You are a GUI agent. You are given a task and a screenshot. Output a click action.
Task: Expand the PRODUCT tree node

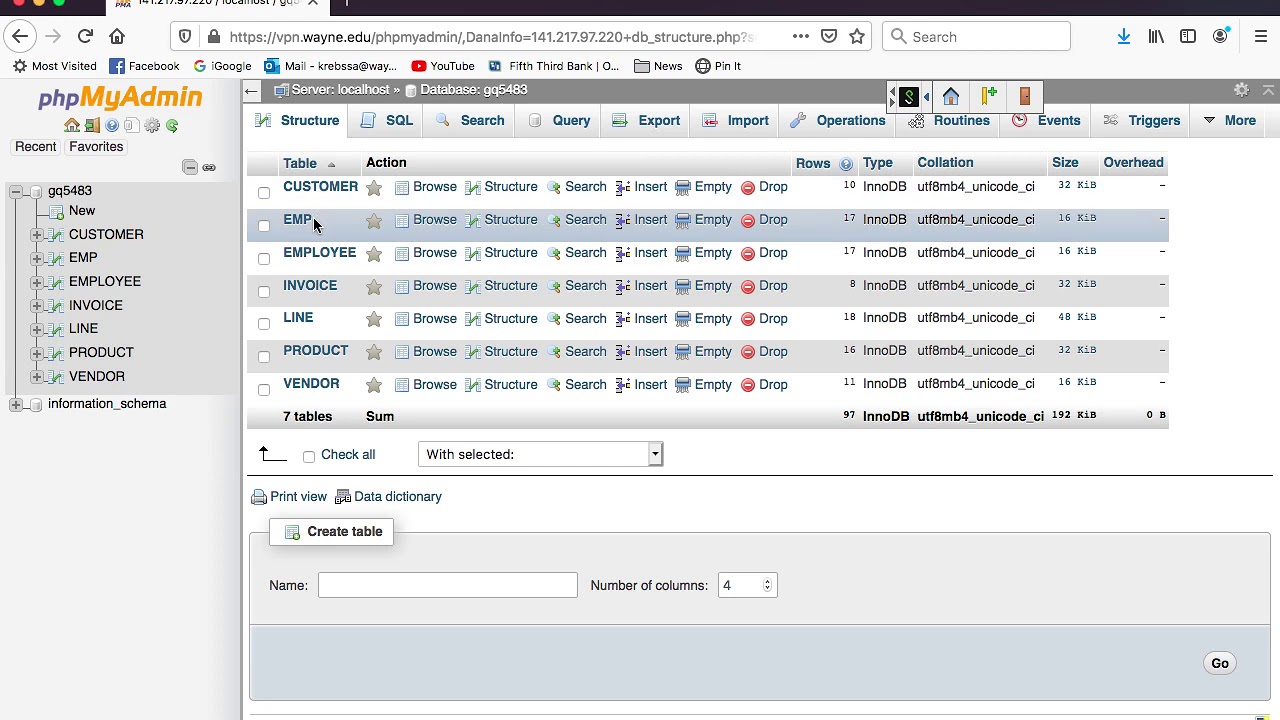37,353
